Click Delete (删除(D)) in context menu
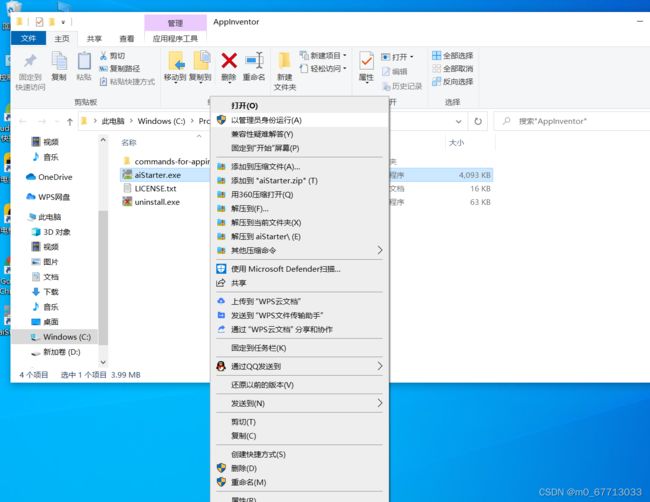This screenshot has height=502, width=650. point(299,468)
